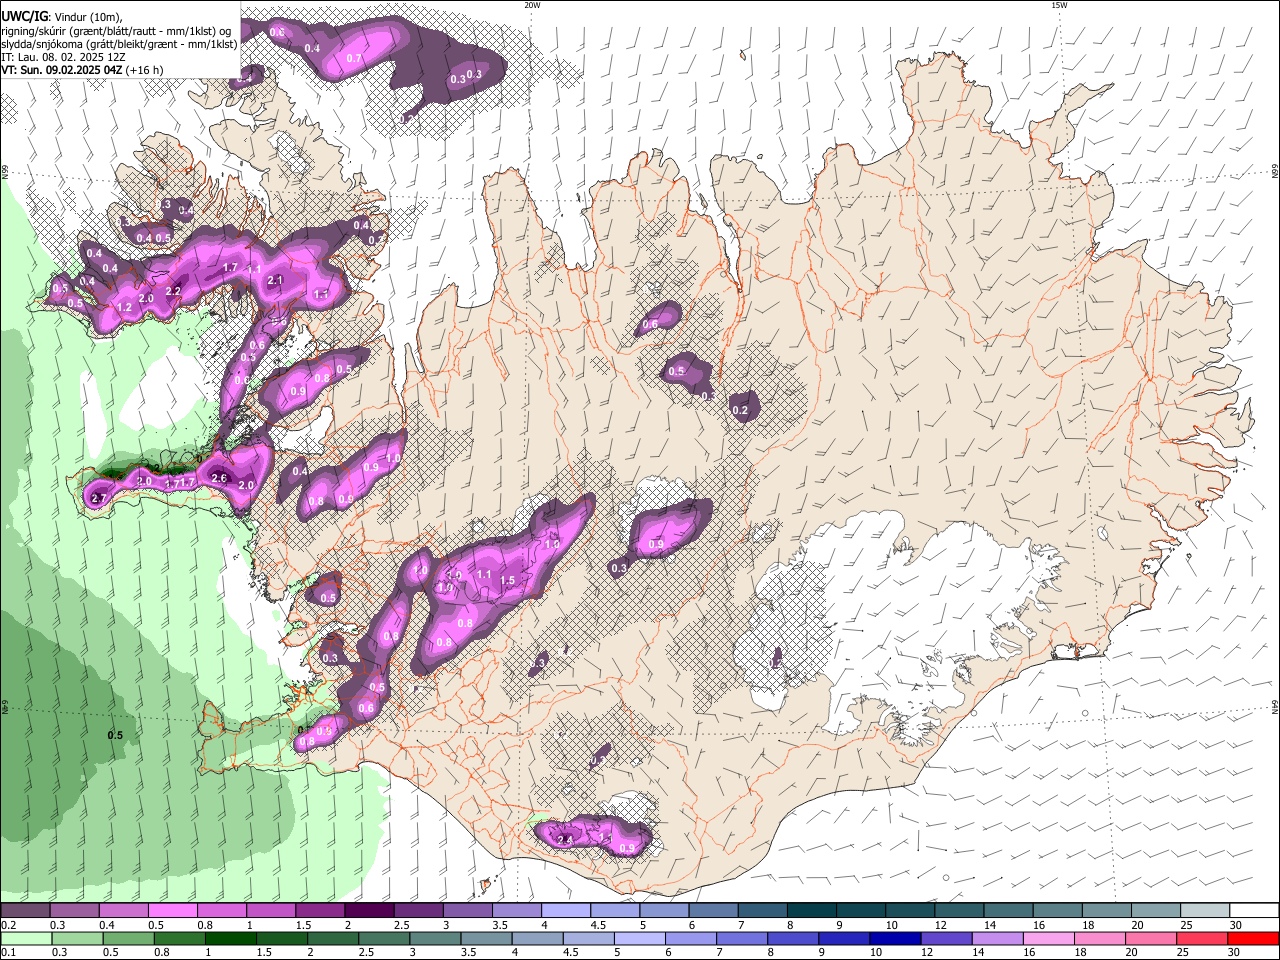1280x960 pixels.
Task: Click the lavender swatch labeled 4 in top legend row
Action: tap(564, 911)
